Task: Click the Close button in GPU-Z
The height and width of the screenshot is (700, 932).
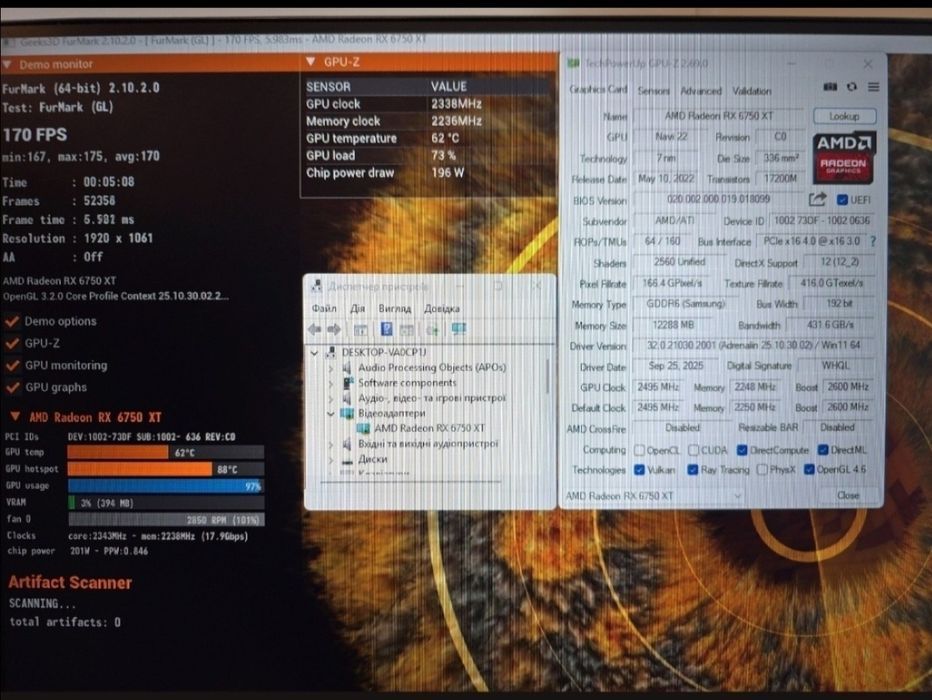Action: pos(848,495)
